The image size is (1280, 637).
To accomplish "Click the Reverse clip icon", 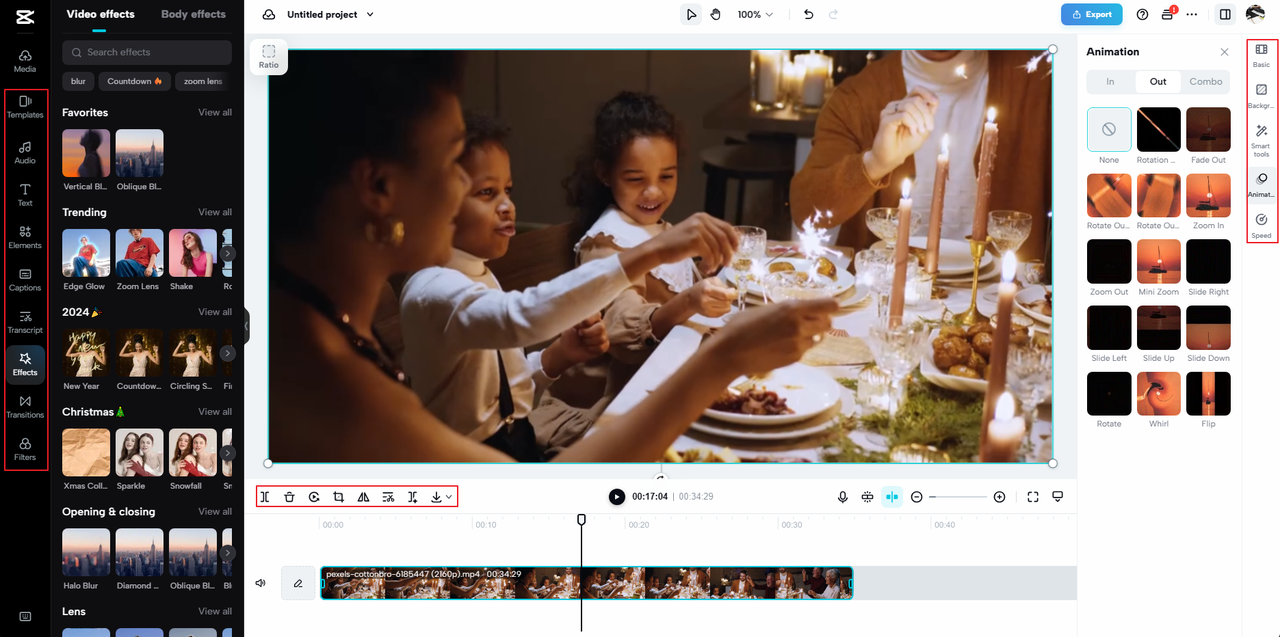I will (x=314, y=497).
